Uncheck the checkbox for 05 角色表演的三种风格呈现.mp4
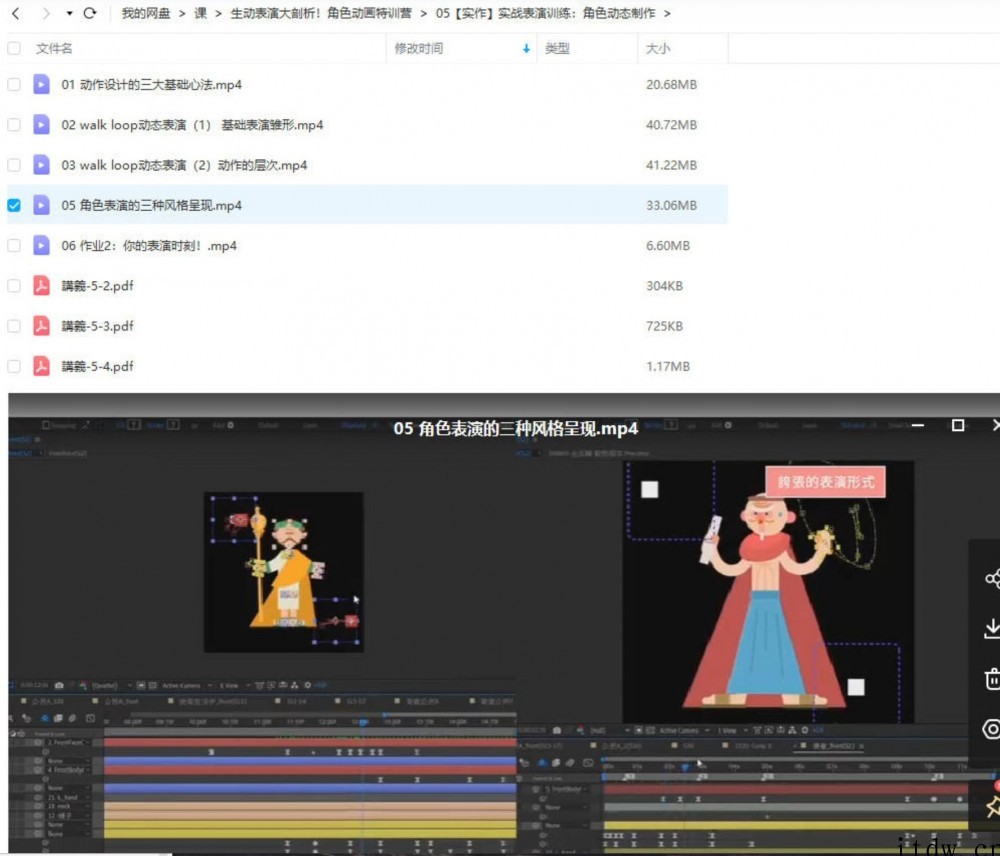The height and width of the screenshot is (856, 1000). (x=12, y=205)
